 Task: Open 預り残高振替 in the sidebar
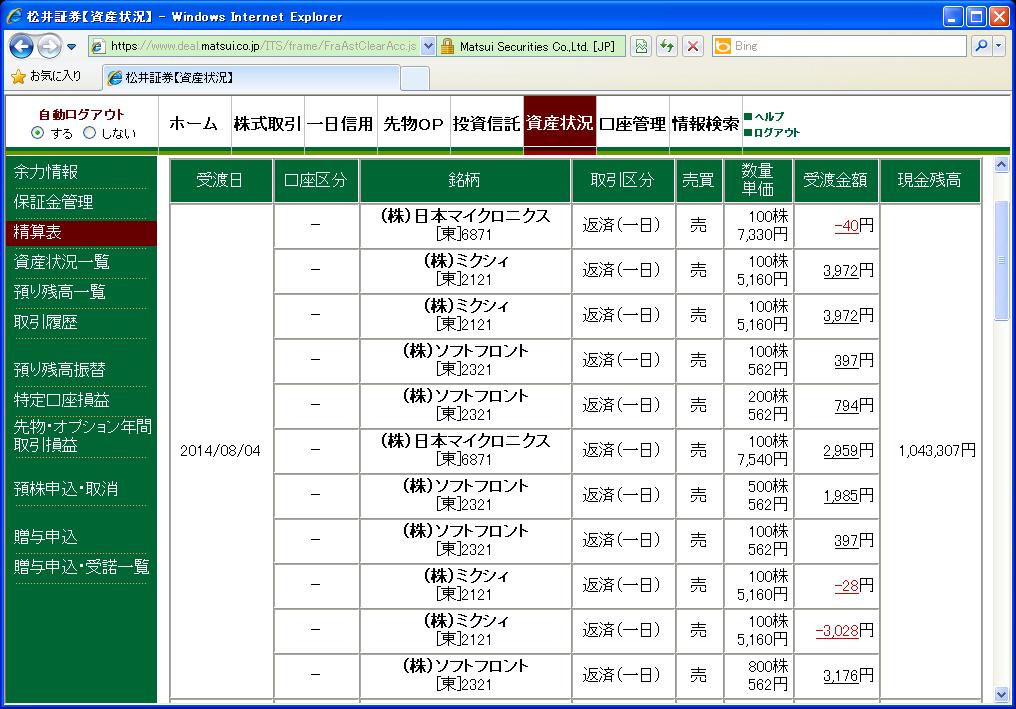tap(60, 369)
